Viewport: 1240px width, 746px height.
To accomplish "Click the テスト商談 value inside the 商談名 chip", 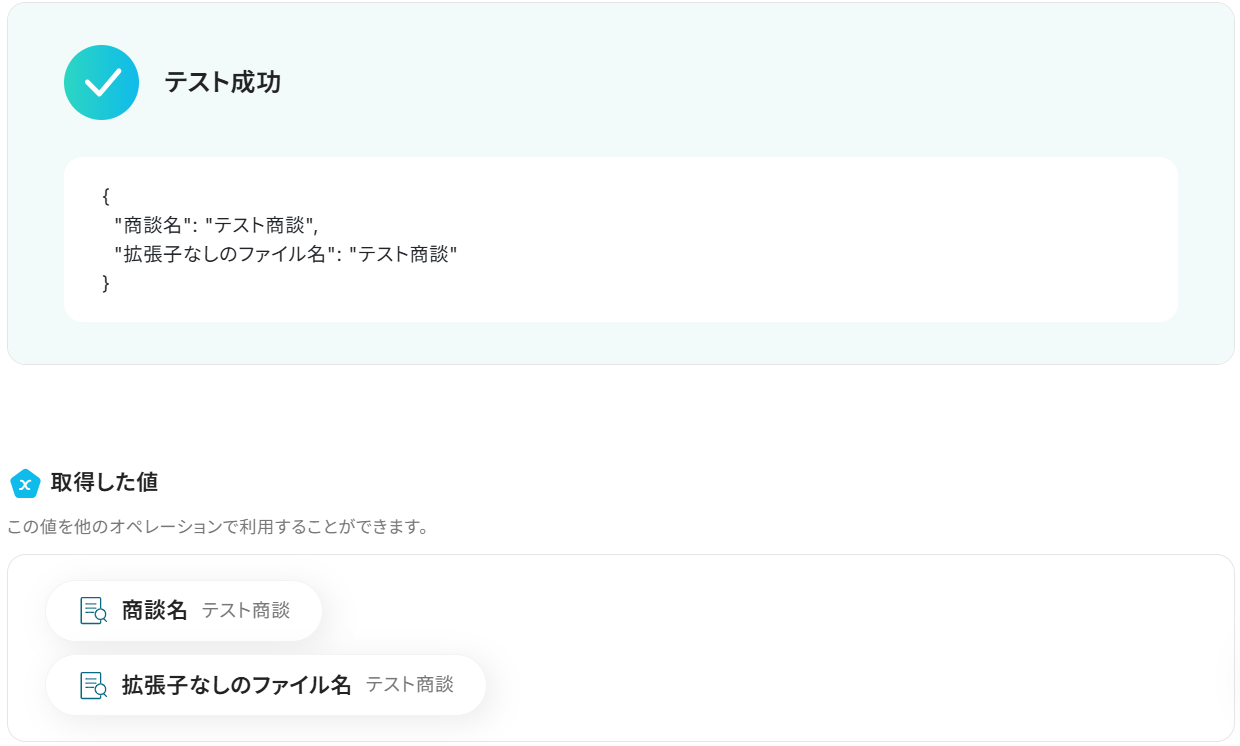I will click(246, 610).
